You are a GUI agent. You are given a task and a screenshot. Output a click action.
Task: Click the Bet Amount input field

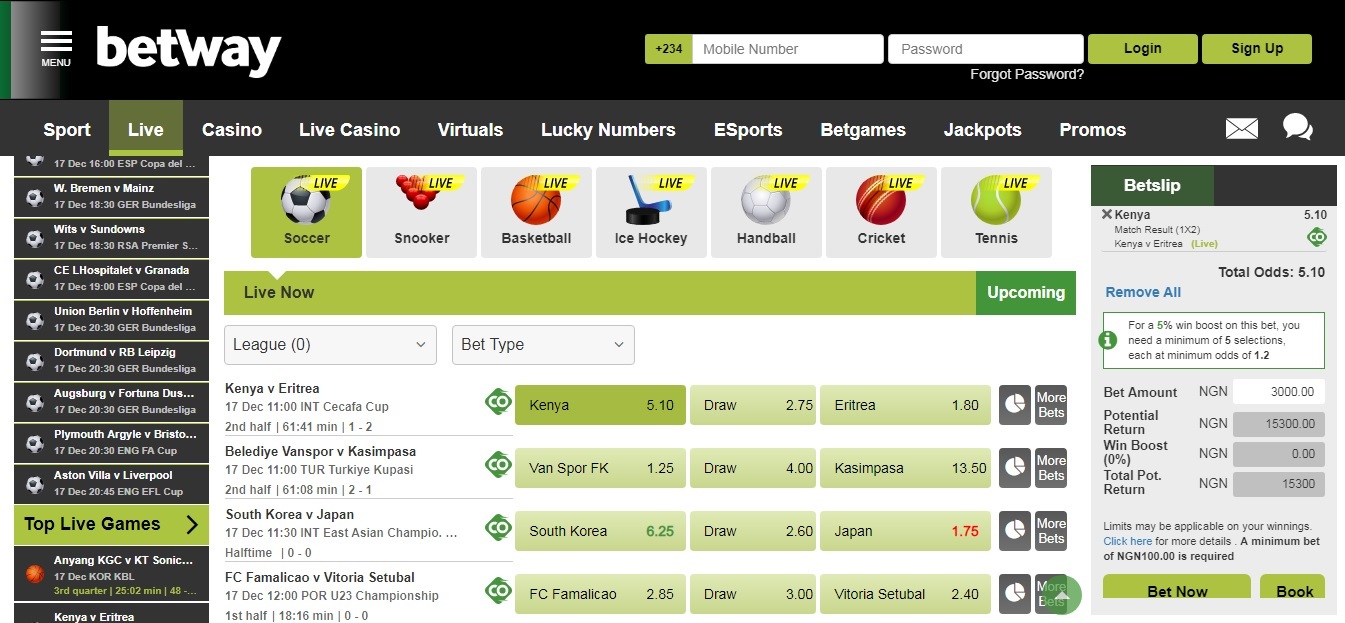pos(1279,392)
